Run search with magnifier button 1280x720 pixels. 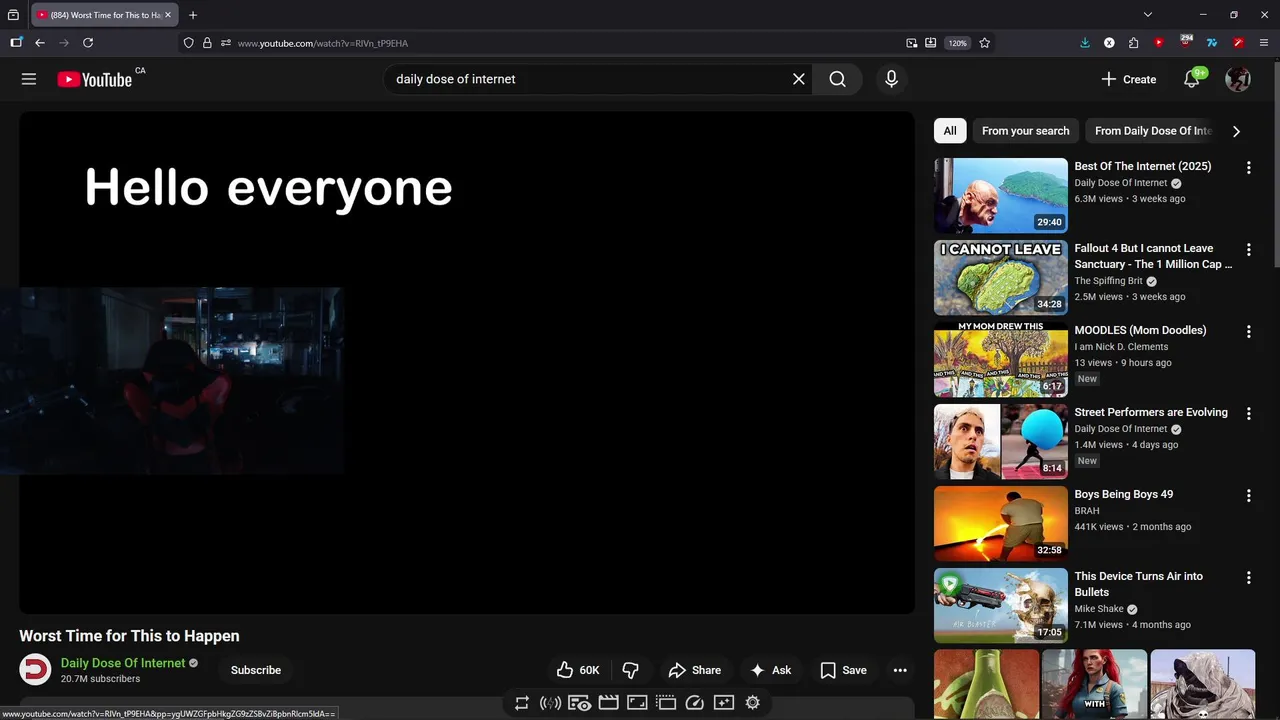(838, 79)
